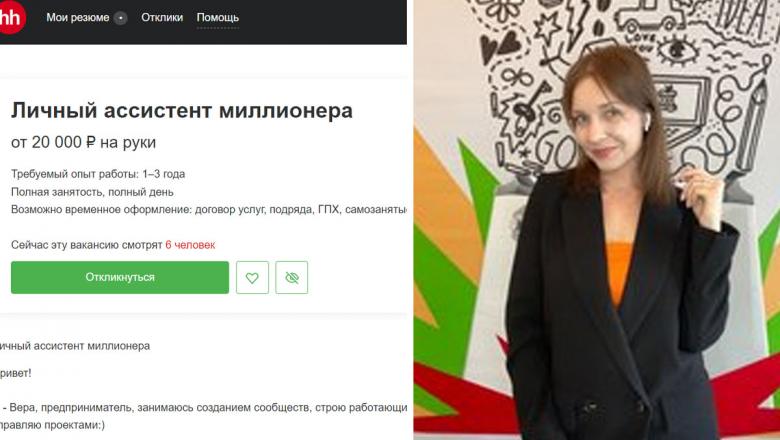The height and width of the screenshot is (440, 780).
Task: Add vacancy to favorites with heart icon
Action: tap(252, 277)
